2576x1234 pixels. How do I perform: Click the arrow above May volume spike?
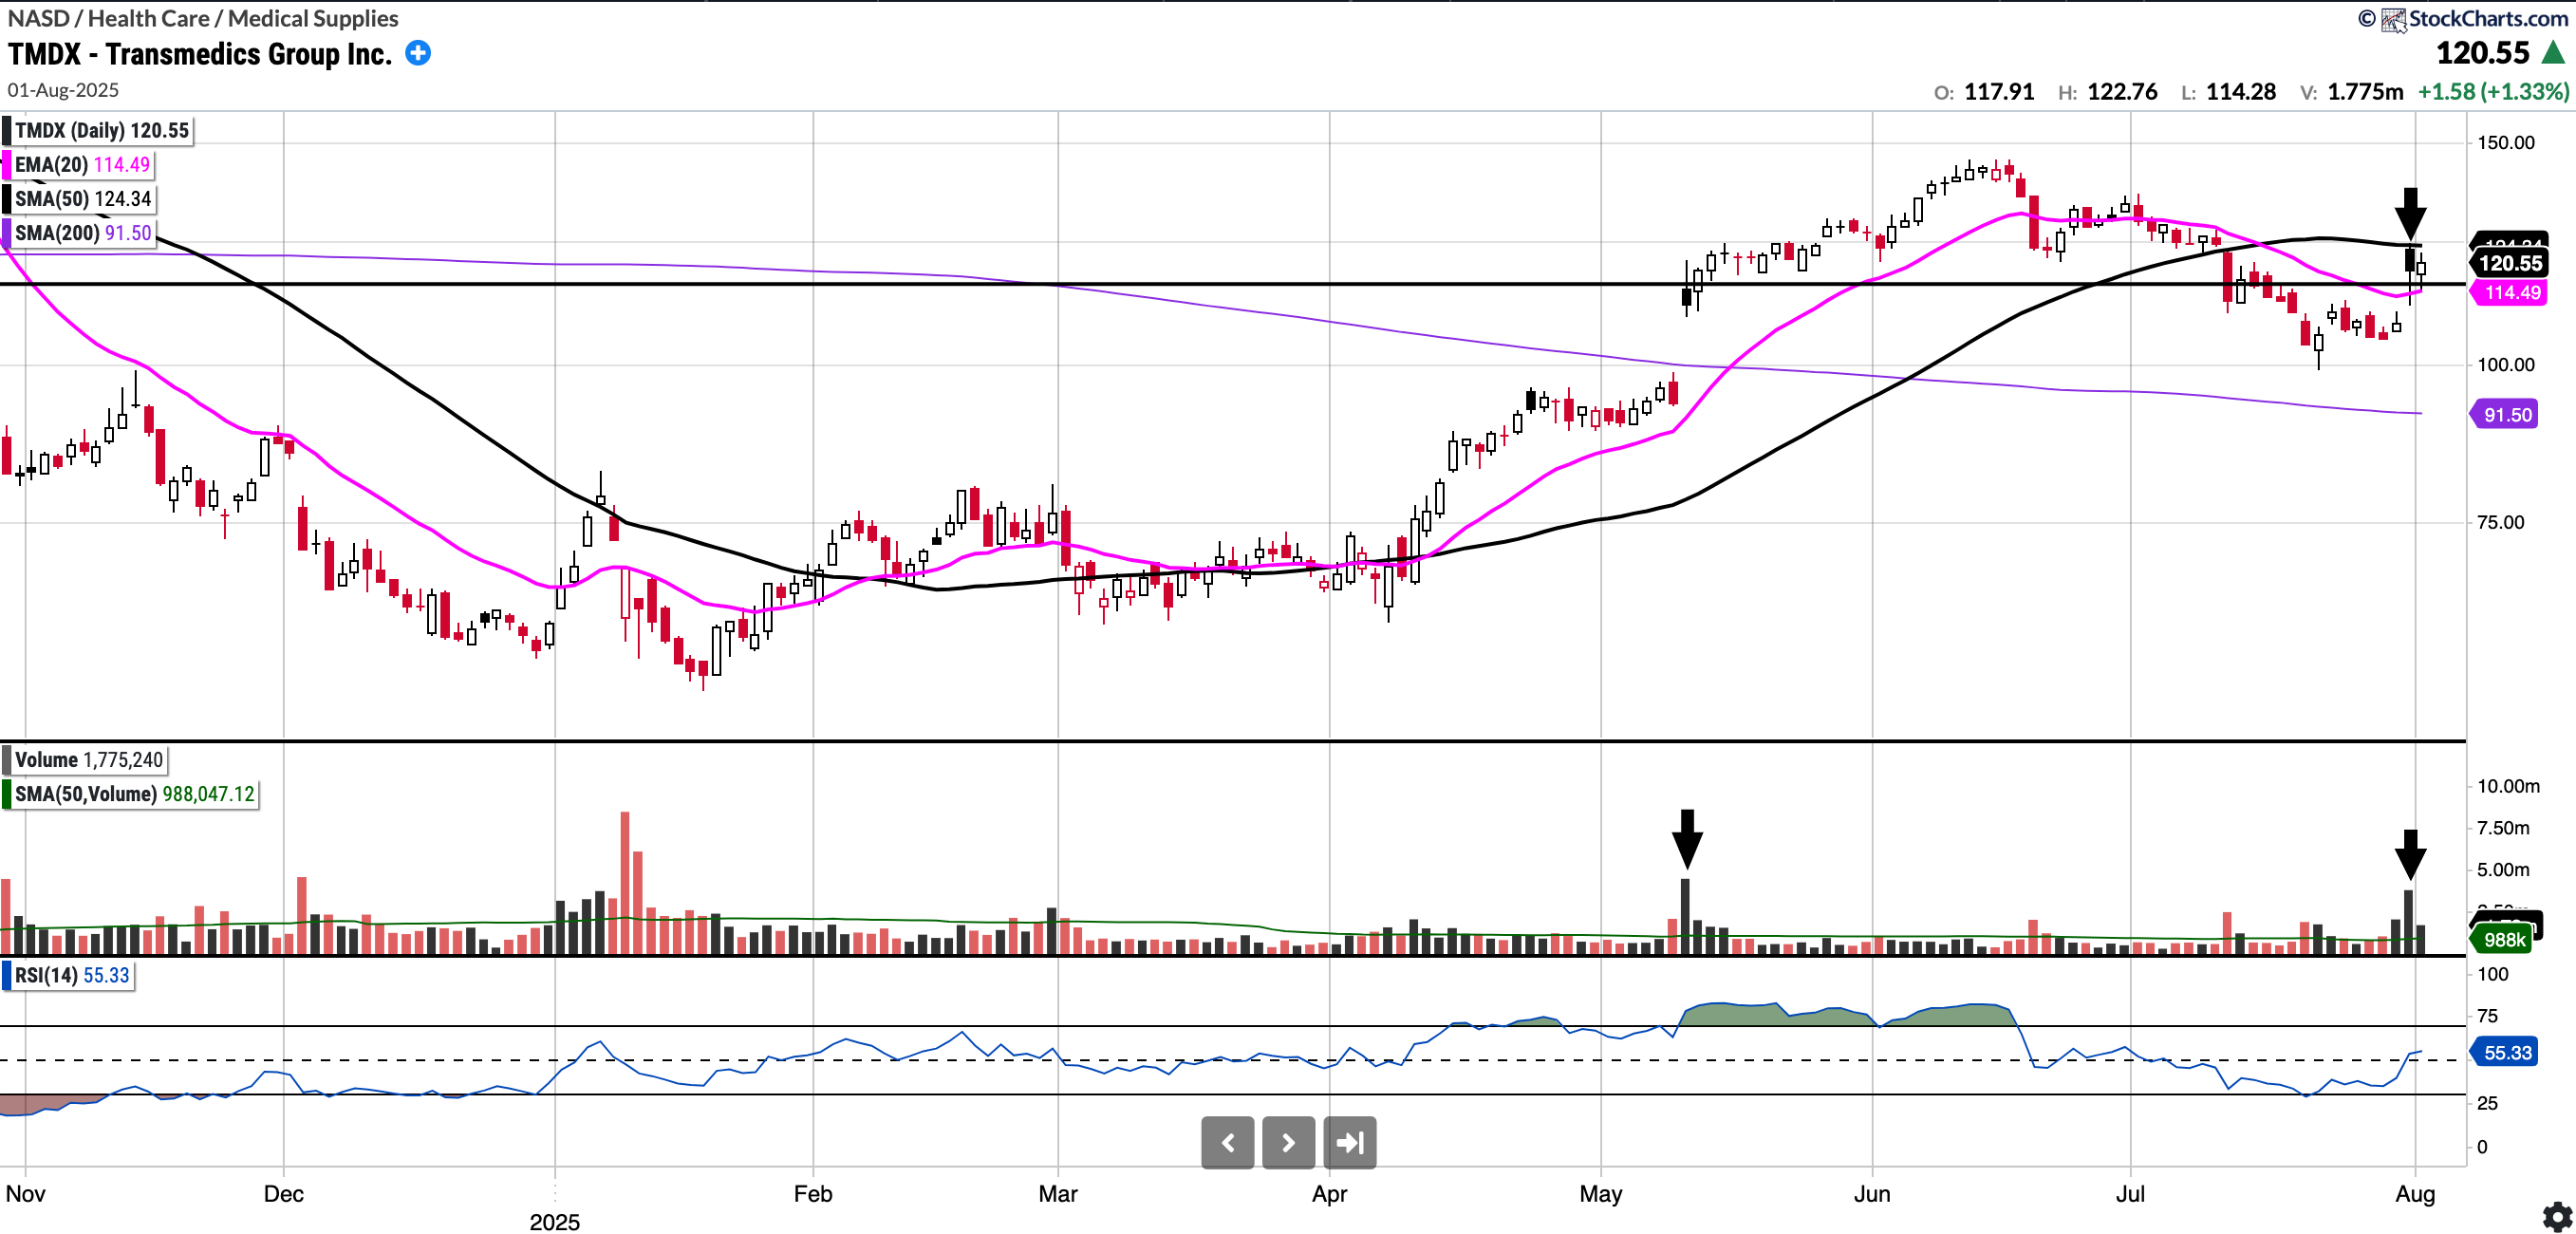point(1687,838)
